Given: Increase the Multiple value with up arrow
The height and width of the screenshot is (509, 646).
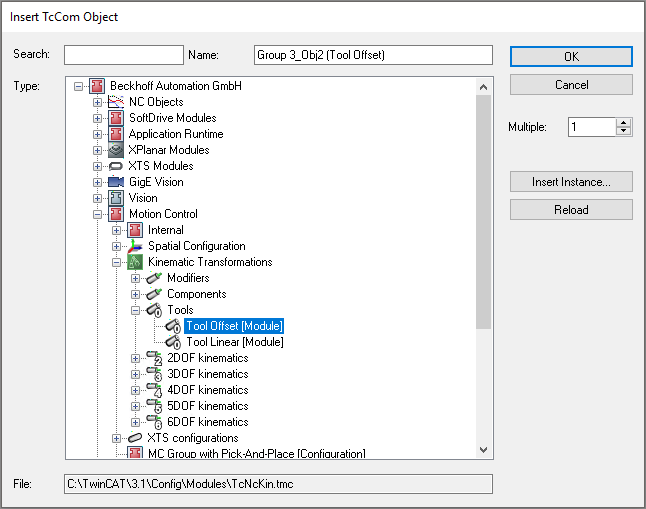Looking at the screenshot, I should (624, 123).
